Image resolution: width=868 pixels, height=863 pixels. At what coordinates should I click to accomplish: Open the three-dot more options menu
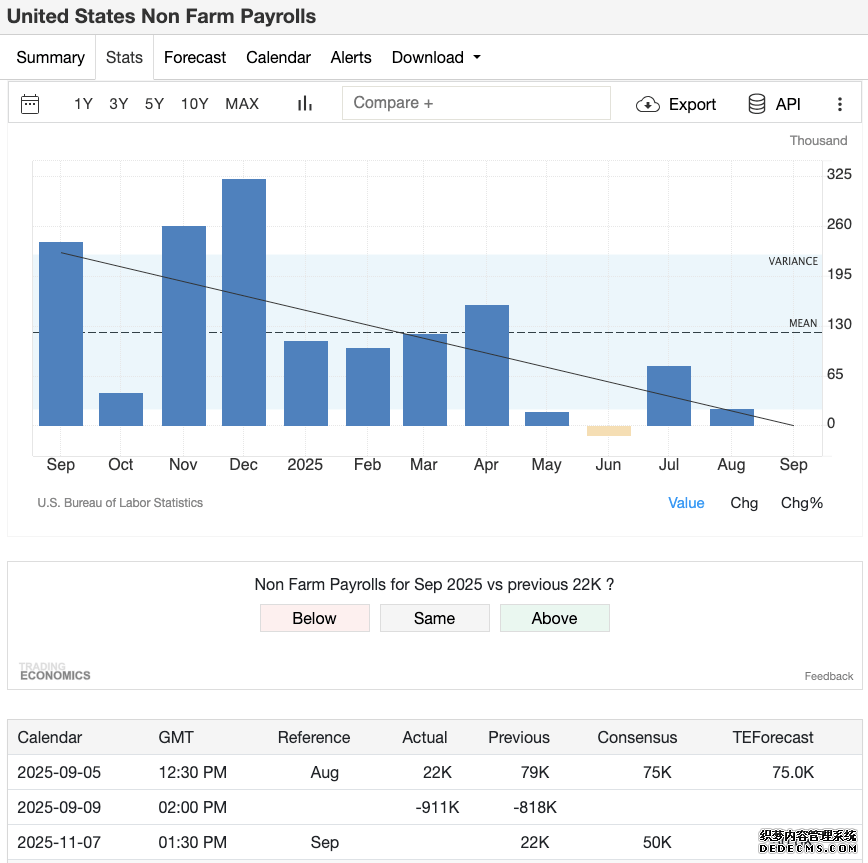pos(840,104)
